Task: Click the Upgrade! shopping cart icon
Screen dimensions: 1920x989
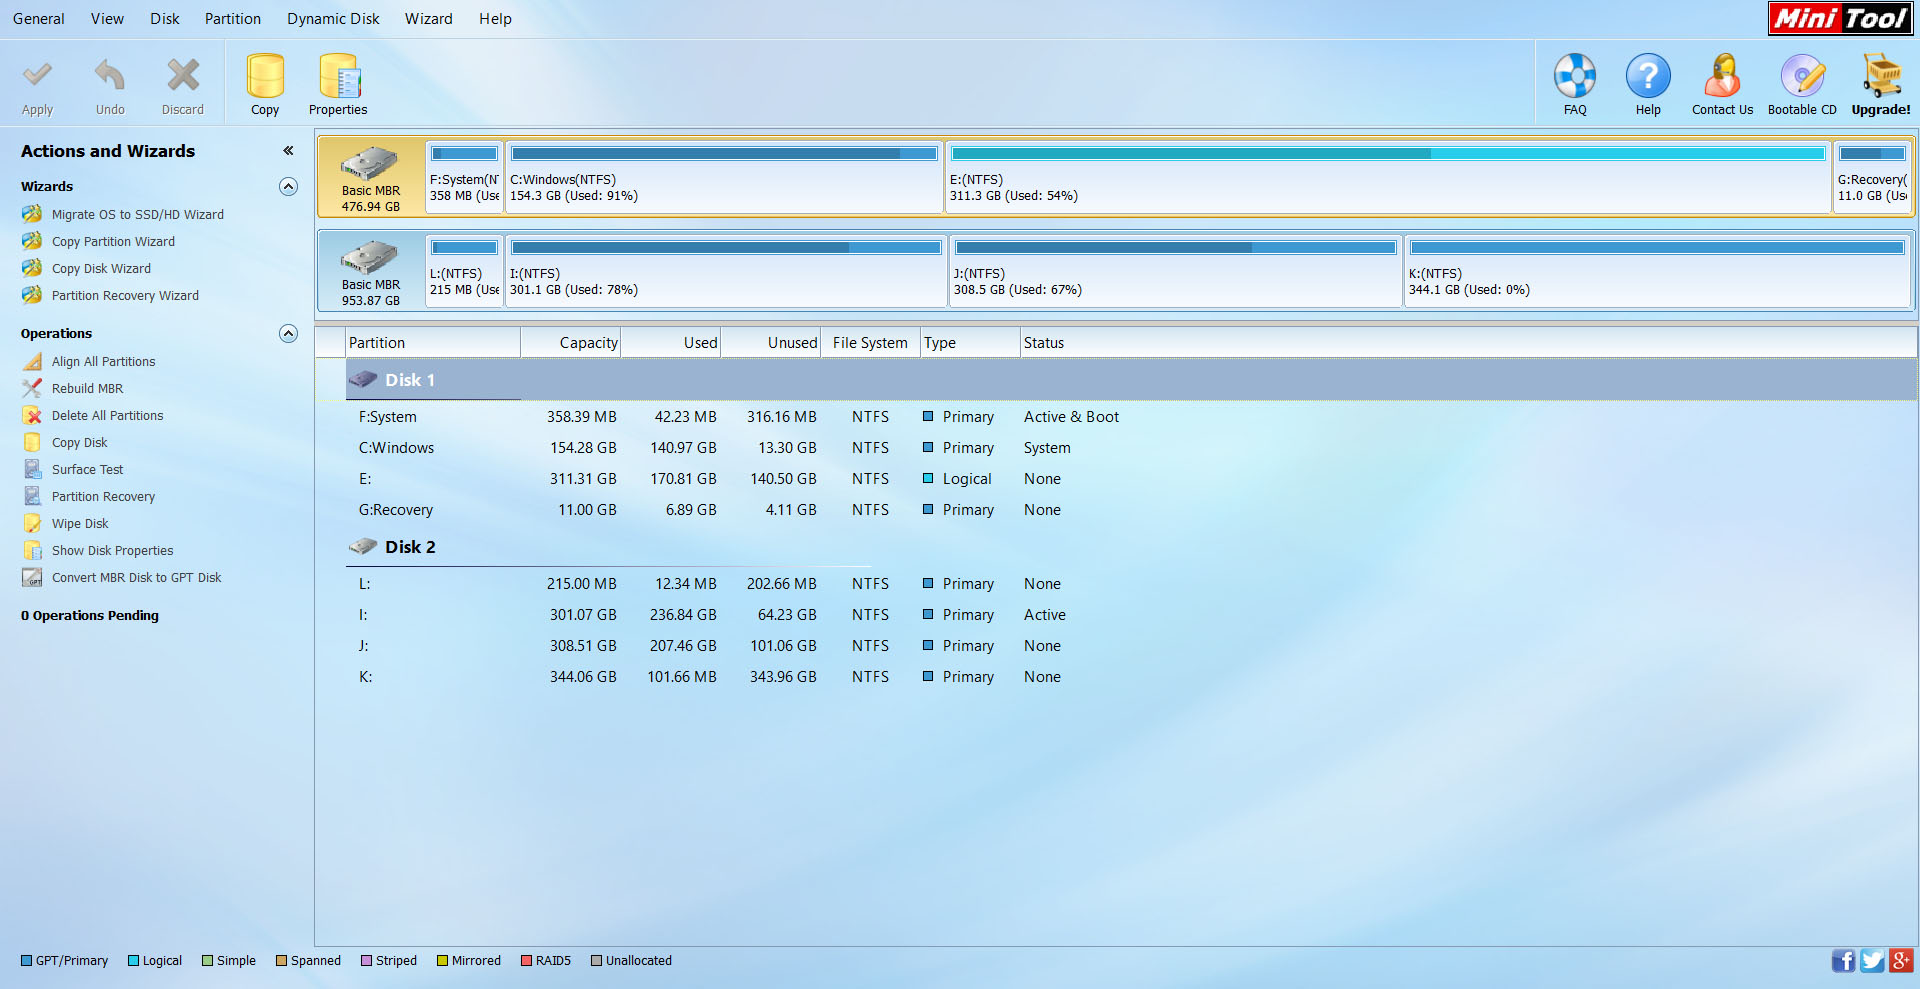Action: [x=1881, y=76]
